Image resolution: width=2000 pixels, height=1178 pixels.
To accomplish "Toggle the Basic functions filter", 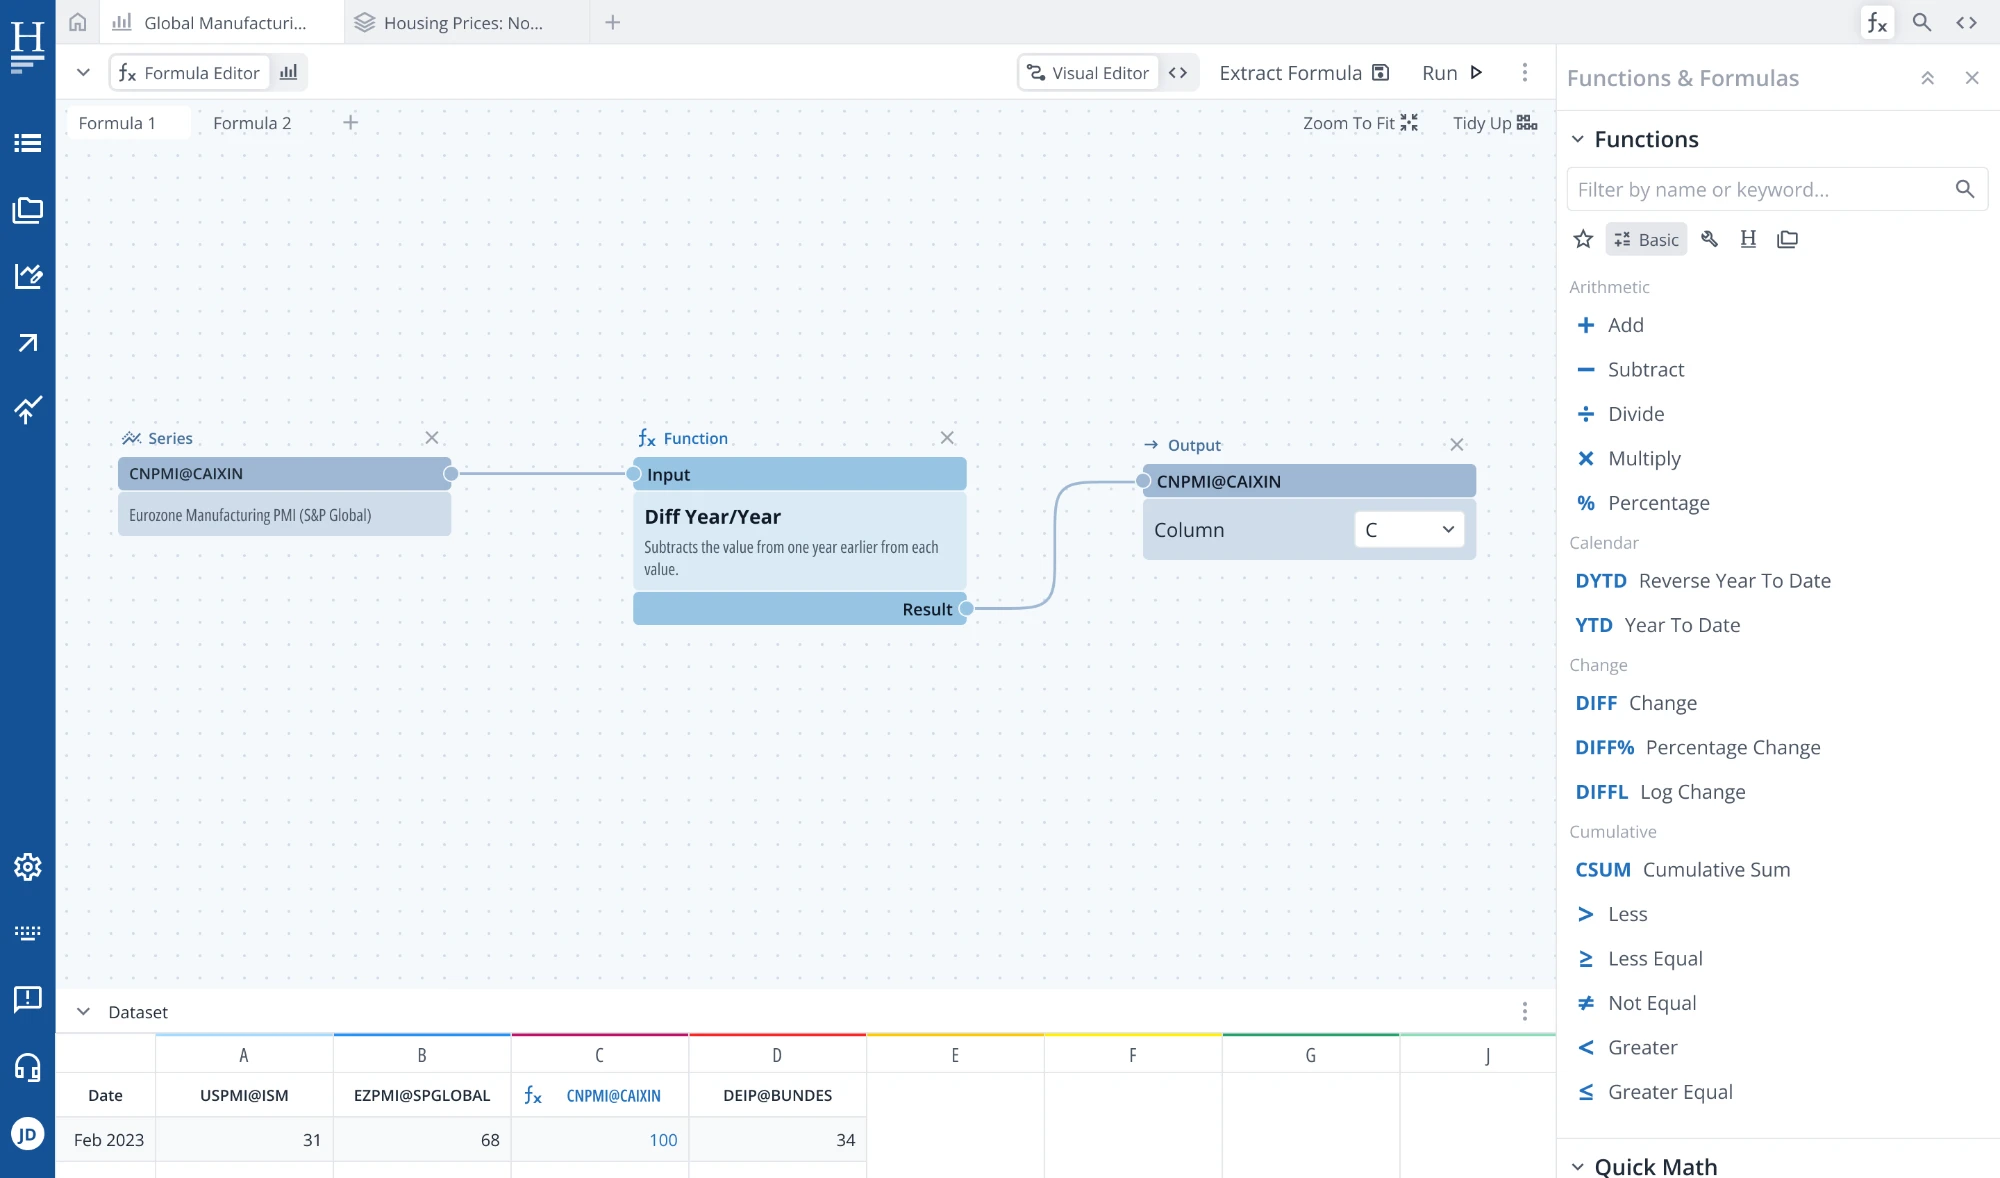I will pyautogui.click(x=1646, y=239).
